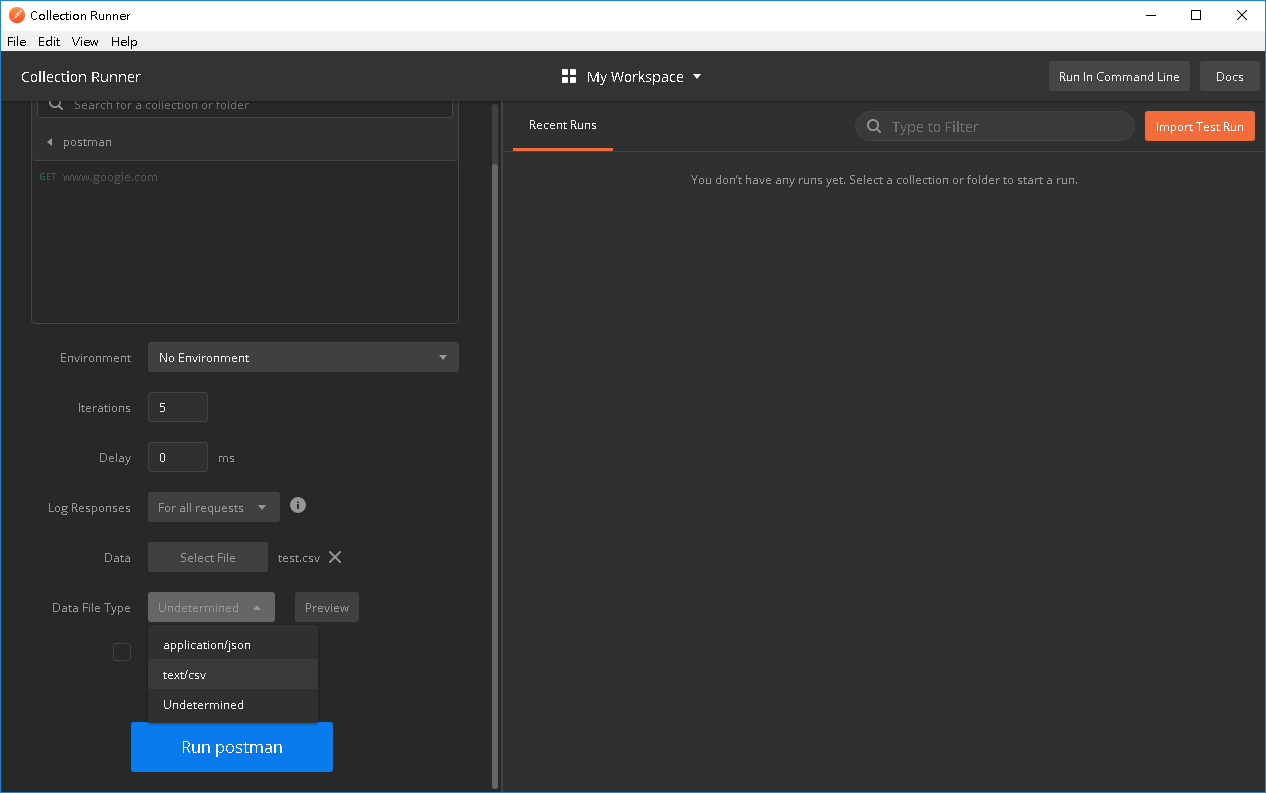Image resolution: width=1266 pixels, height=793 pixels.
Task: Open the Log Responses info icon
Action: point(298,505)
